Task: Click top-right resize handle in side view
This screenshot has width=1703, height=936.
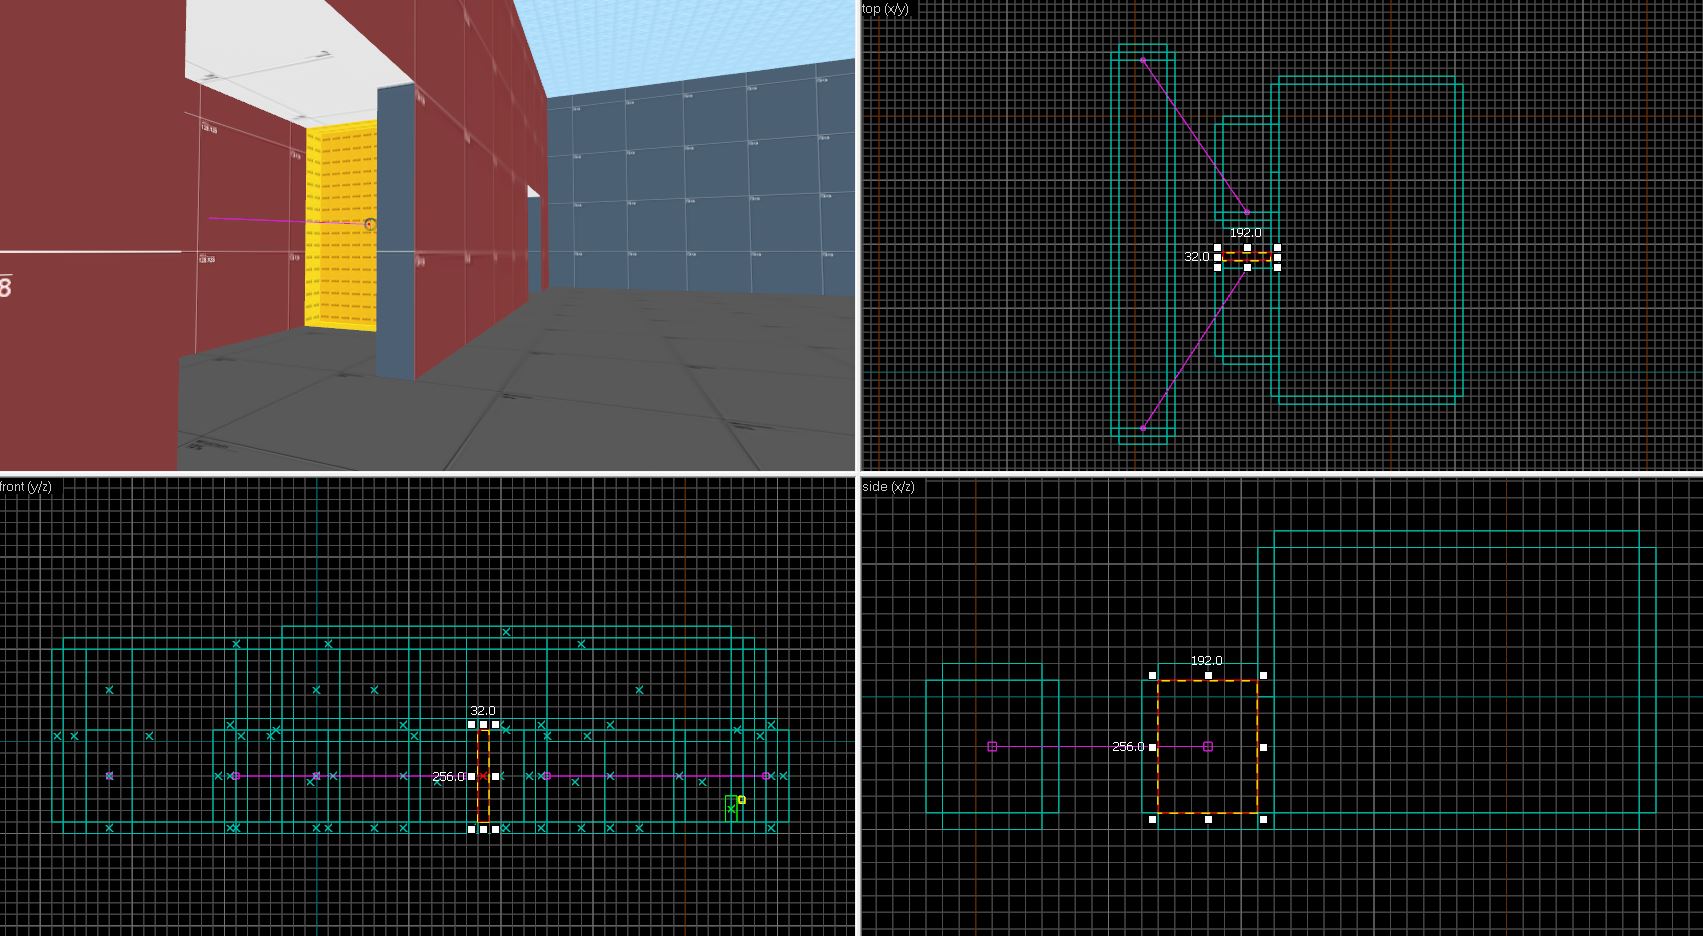Action: 1264,676
